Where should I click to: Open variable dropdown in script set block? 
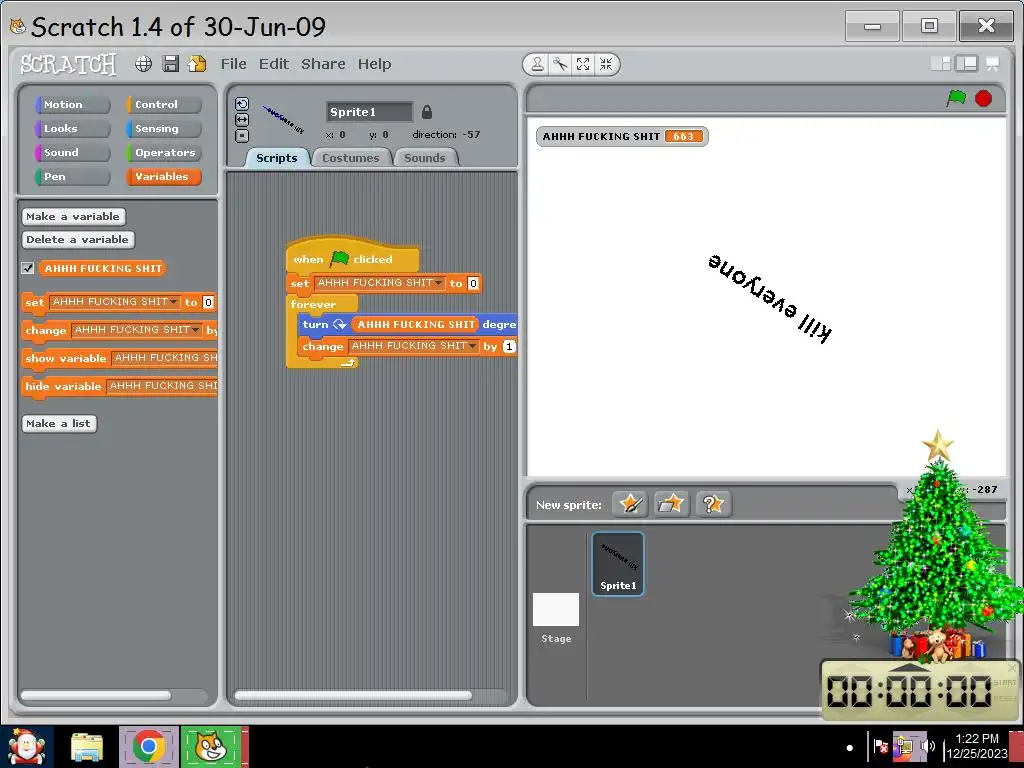[x=438, y=283]
